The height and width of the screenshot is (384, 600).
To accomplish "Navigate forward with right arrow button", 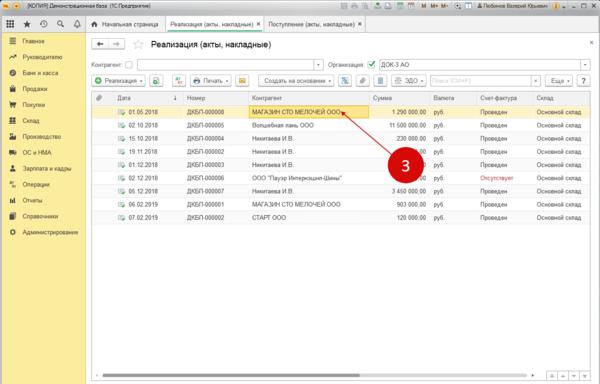I will click(x=116, y=44).
